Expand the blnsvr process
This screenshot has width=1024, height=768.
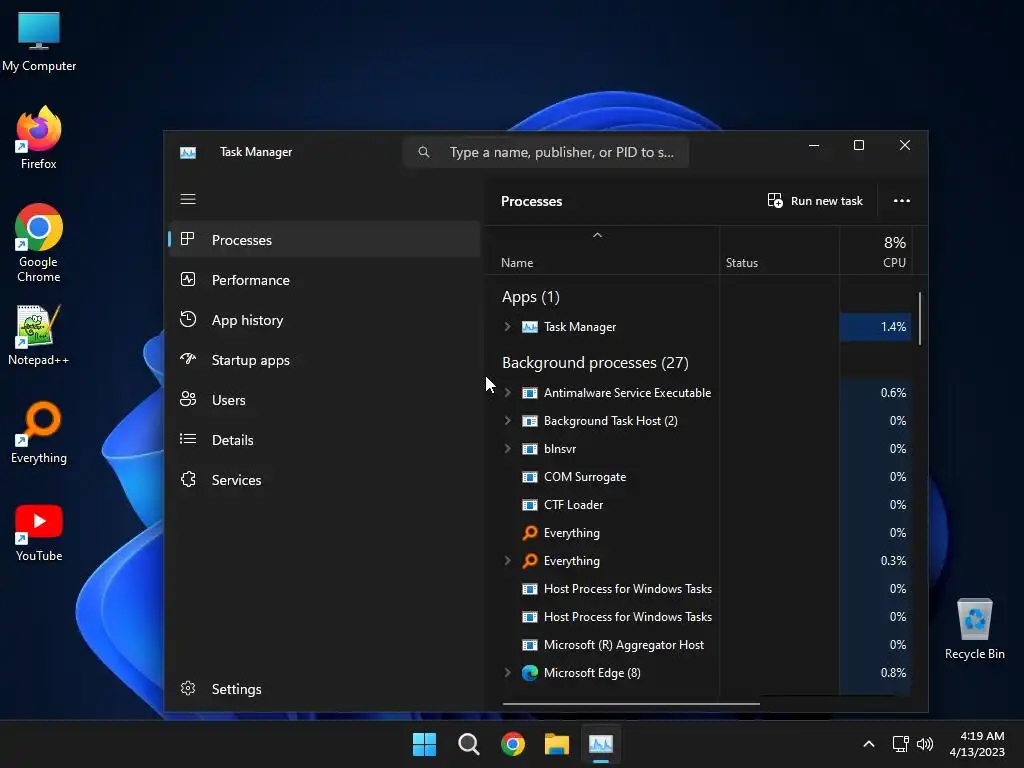click(x=507, y=449)
